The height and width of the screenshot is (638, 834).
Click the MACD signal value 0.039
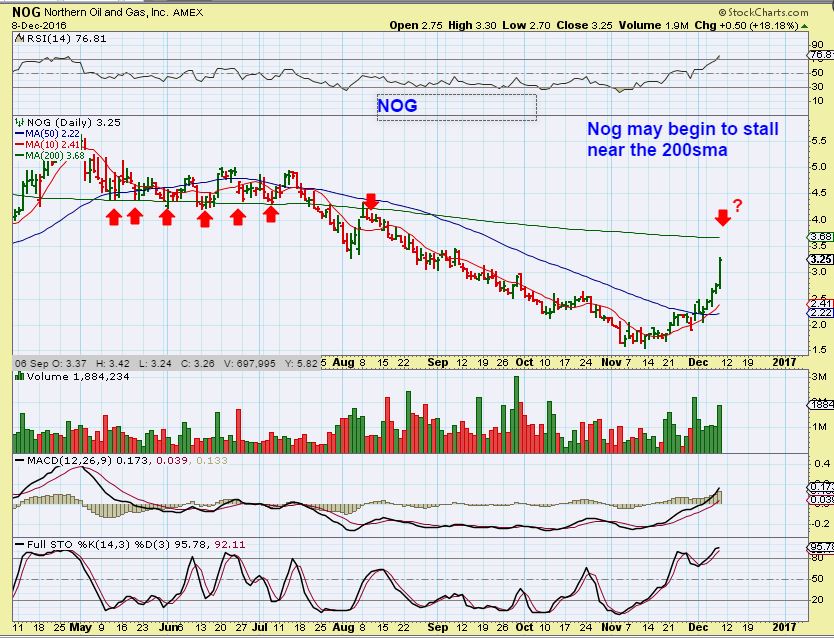(x=172, y=460)
